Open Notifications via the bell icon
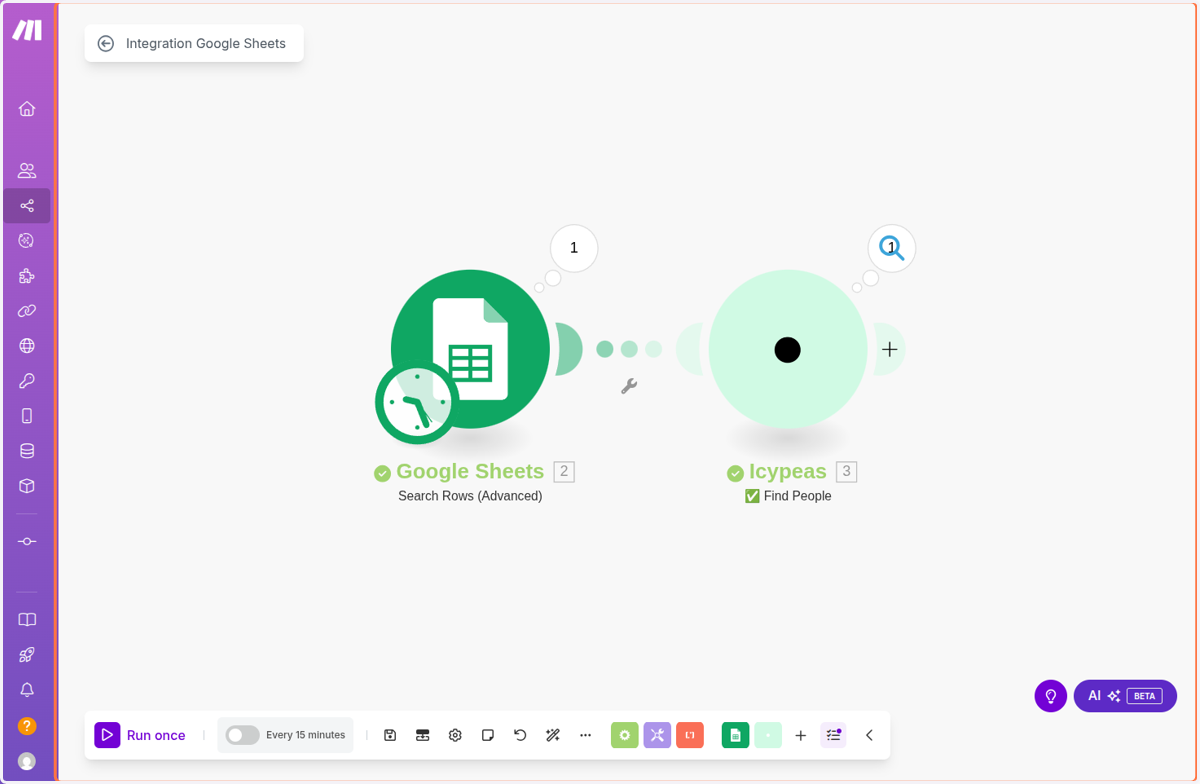 tap(27, 690)
